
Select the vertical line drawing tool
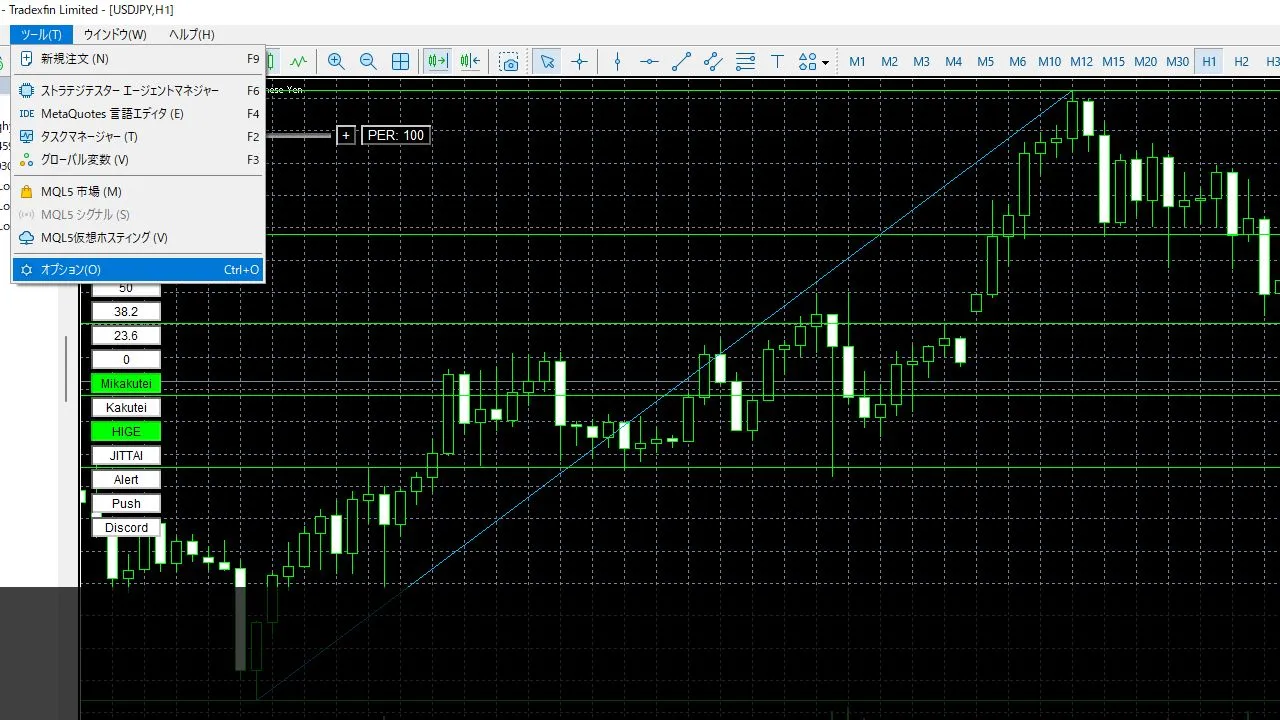617,61
